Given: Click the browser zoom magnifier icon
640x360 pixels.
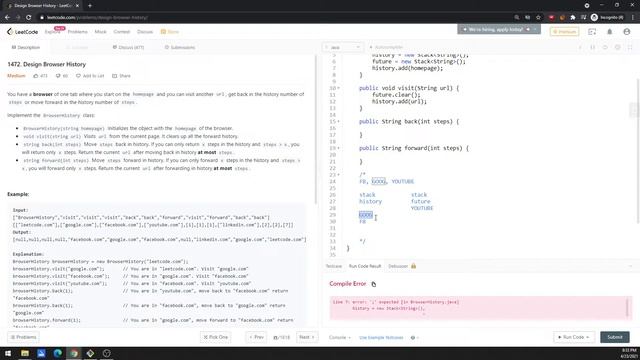Looking at the screenshot, I should click(517, 17).
